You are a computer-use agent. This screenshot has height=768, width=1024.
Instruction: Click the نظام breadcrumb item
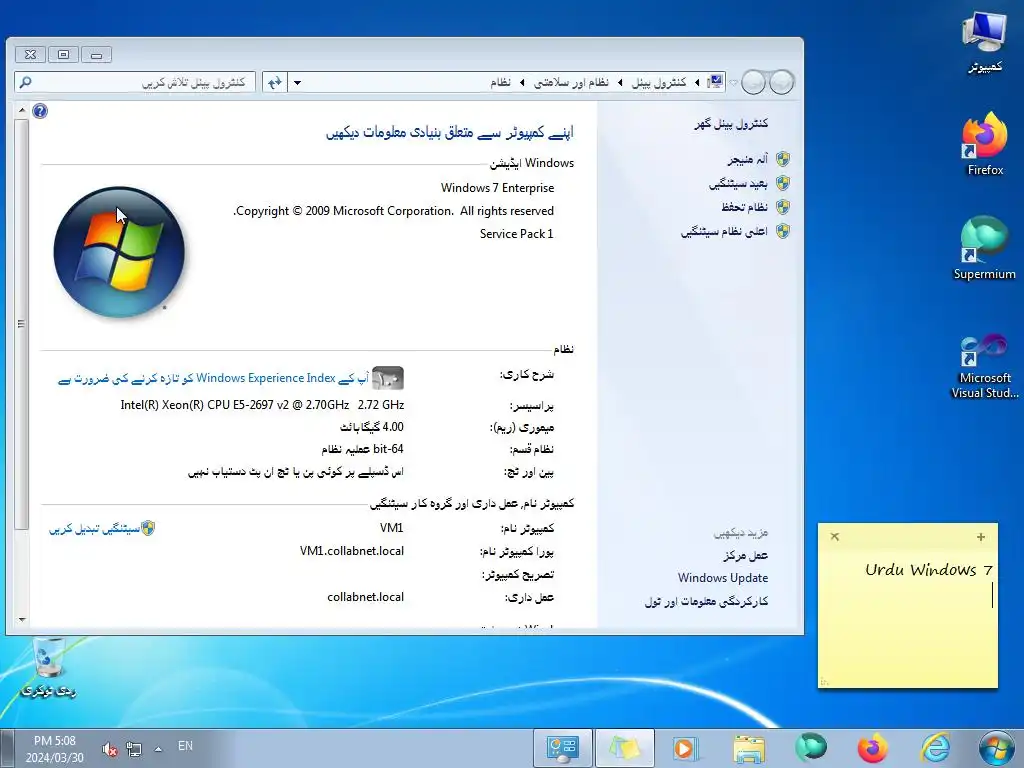(x=500, y=82)
